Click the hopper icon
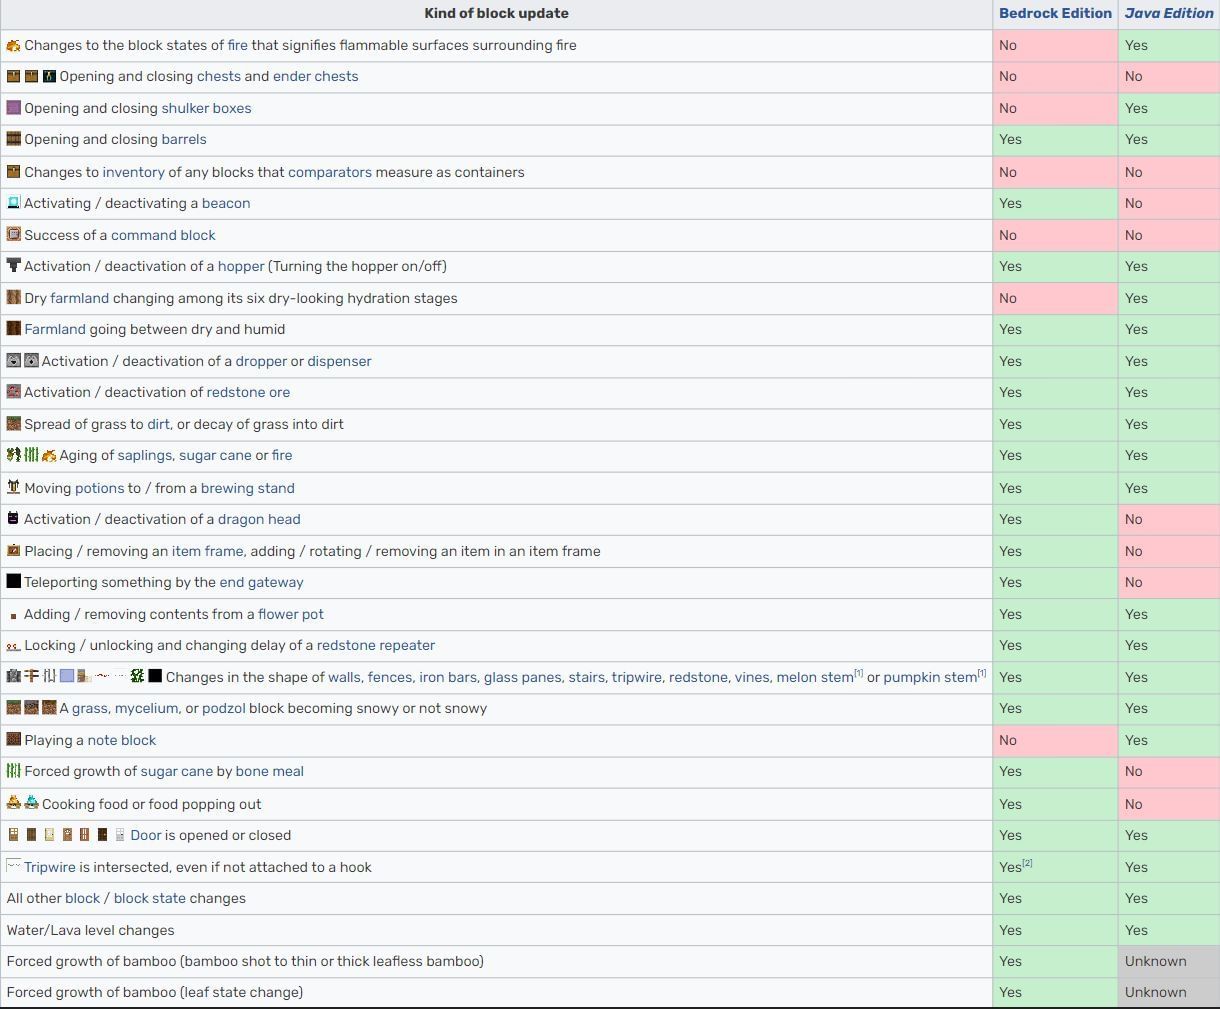Image resolution: width=1220 pixels, height=1009 pixels. click(14, 266)
